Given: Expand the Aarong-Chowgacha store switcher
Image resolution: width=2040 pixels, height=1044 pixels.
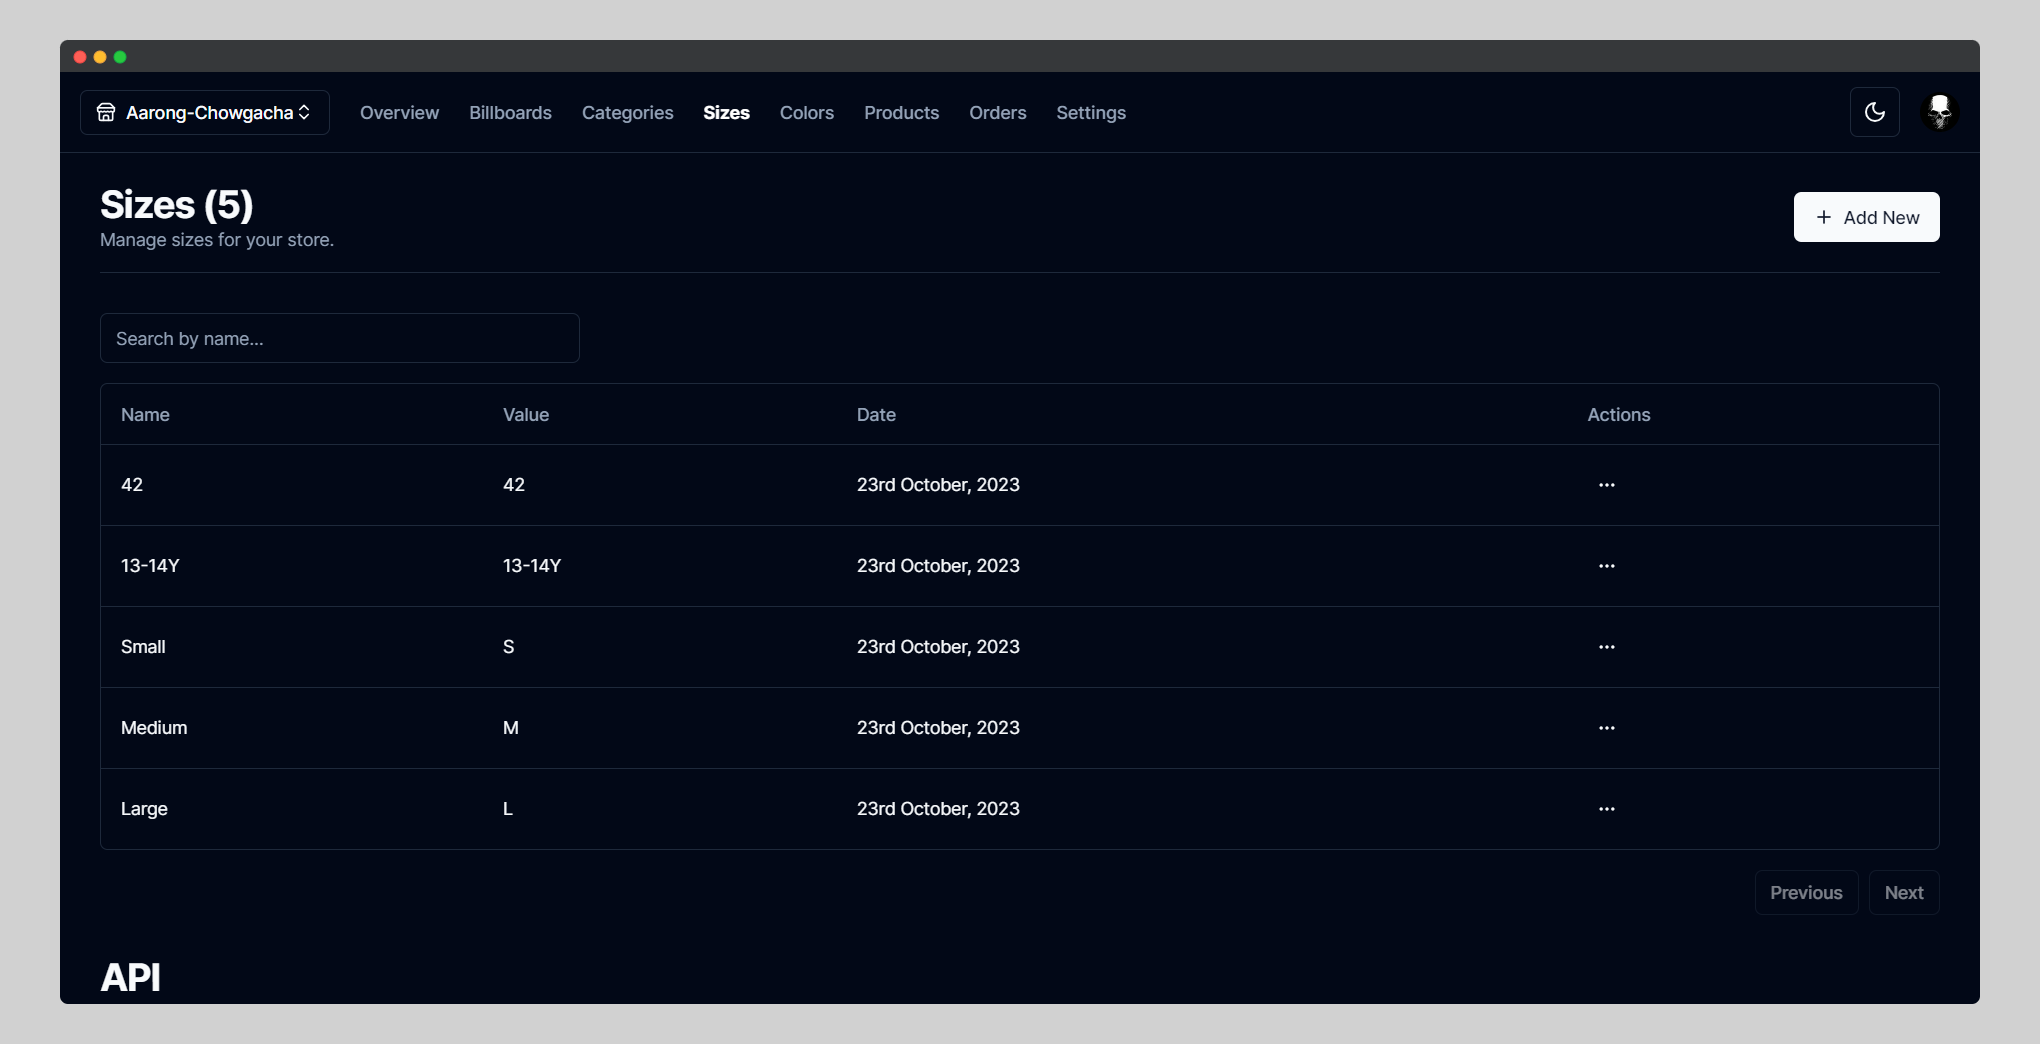Looking at the screenshot, I should [205, 112].
